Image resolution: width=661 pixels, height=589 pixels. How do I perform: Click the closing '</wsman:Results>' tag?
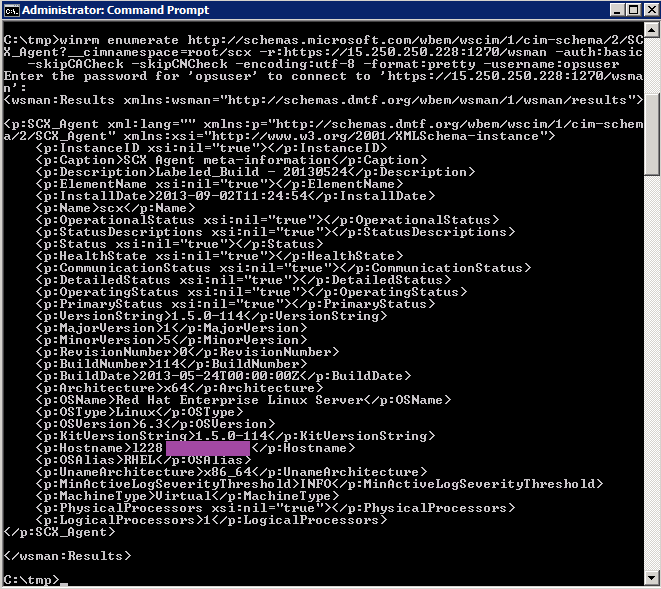(x=67, y=556)
